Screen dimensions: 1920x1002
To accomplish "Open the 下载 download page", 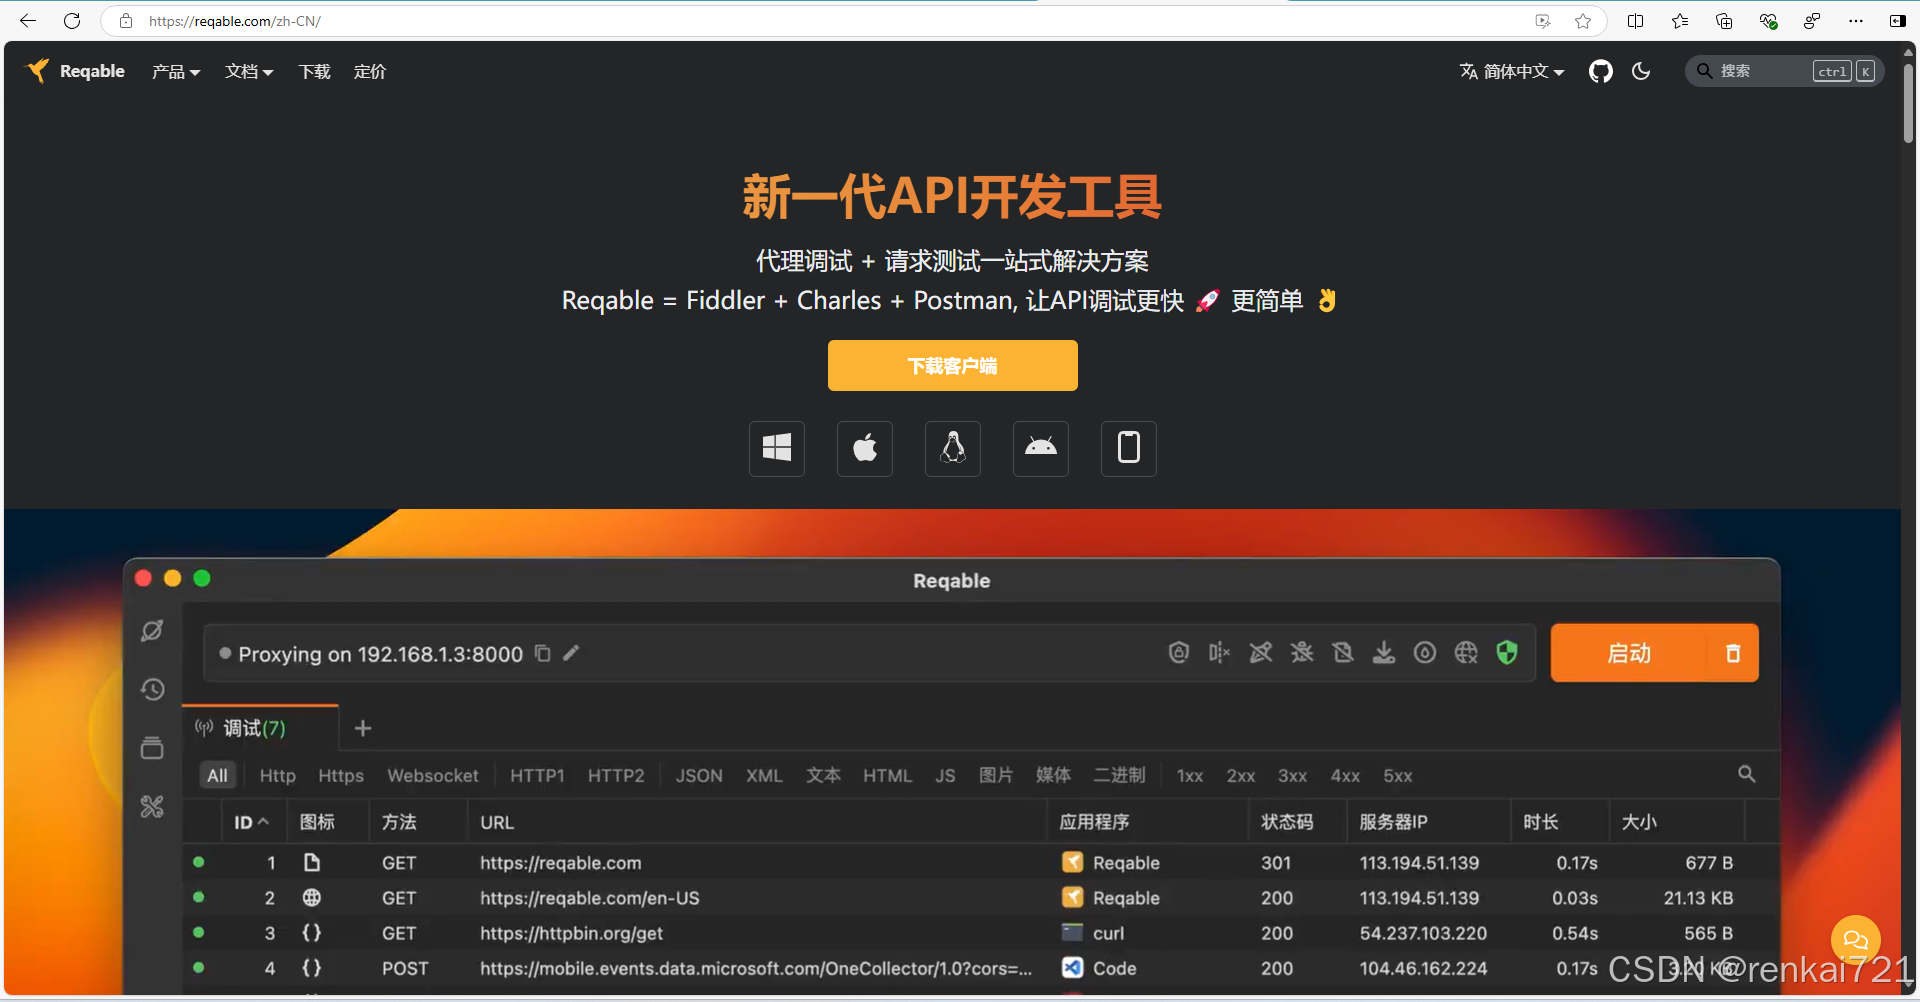I will point(314,72).
